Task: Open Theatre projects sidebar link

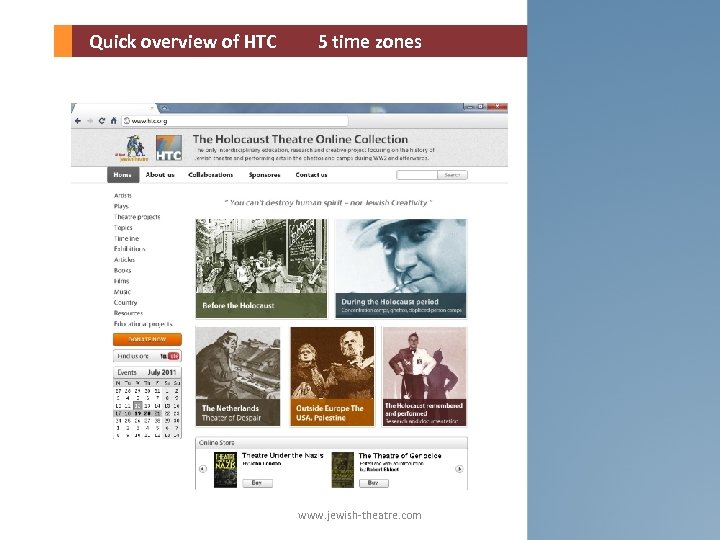Action: click(x=137, y=217)
